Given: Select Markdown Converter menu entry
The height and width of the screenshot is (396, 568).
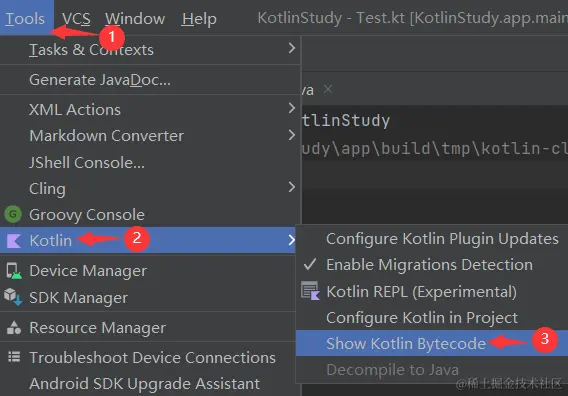Looking at the screenshot, I should coord(150,136).
